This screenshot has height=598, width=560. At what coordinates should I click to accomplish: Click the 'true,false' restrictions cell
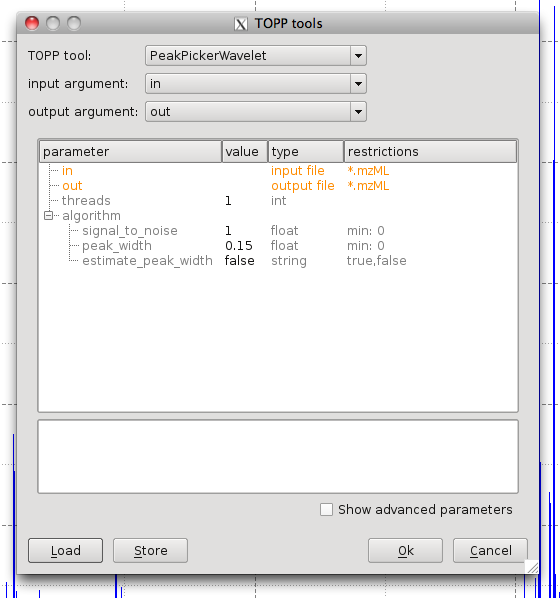[x=377, y=261]
